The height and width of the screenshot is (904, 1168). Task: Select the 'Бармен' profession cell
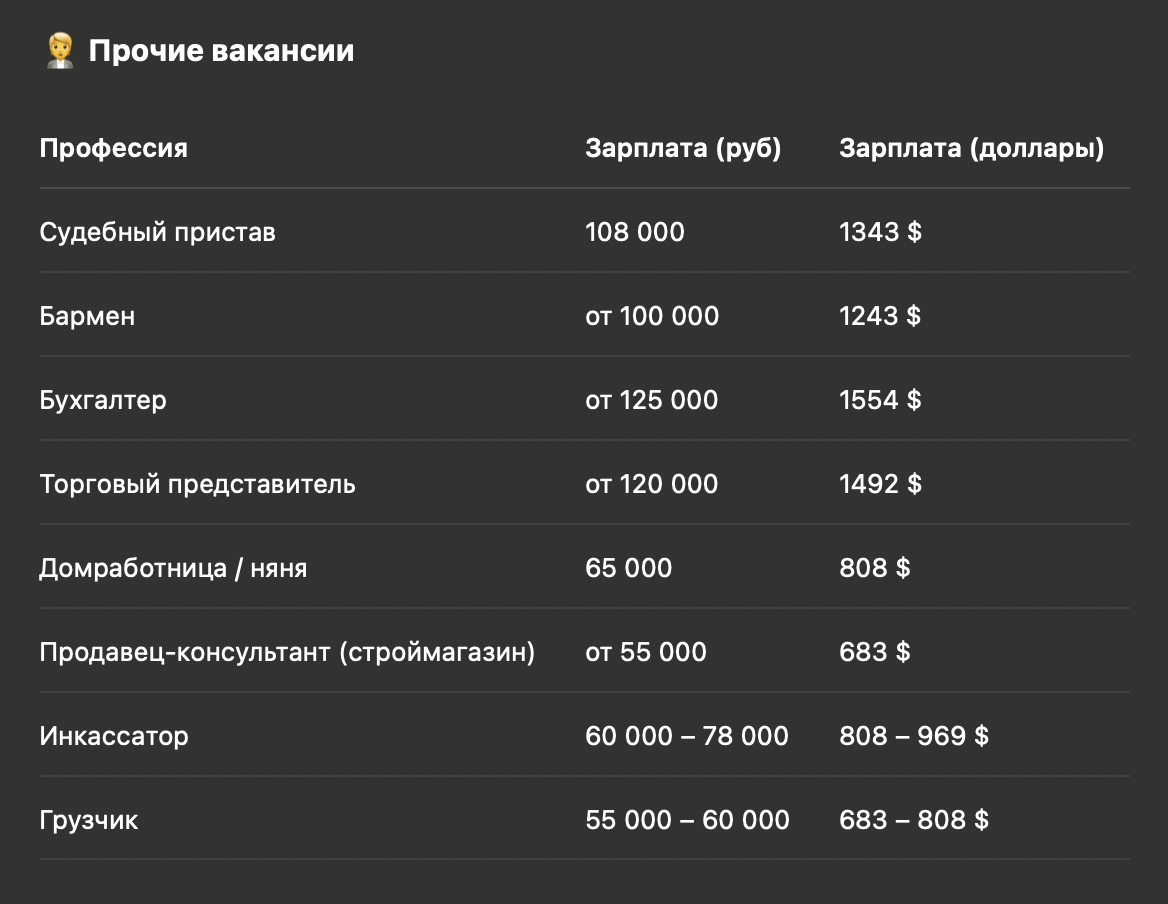click(x=87, y=317)
